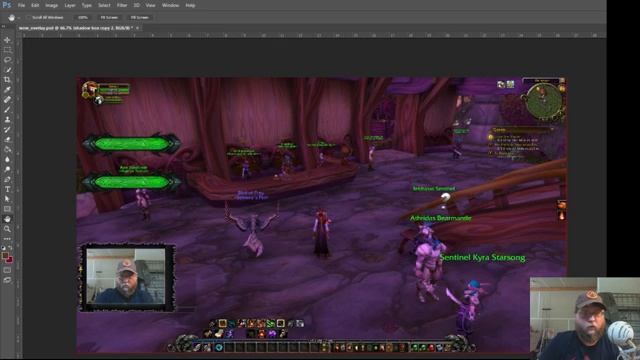Click the red background color swatch
Image resolution: width=640 pixels, height=360 pixels.
[x=10, y=260]
